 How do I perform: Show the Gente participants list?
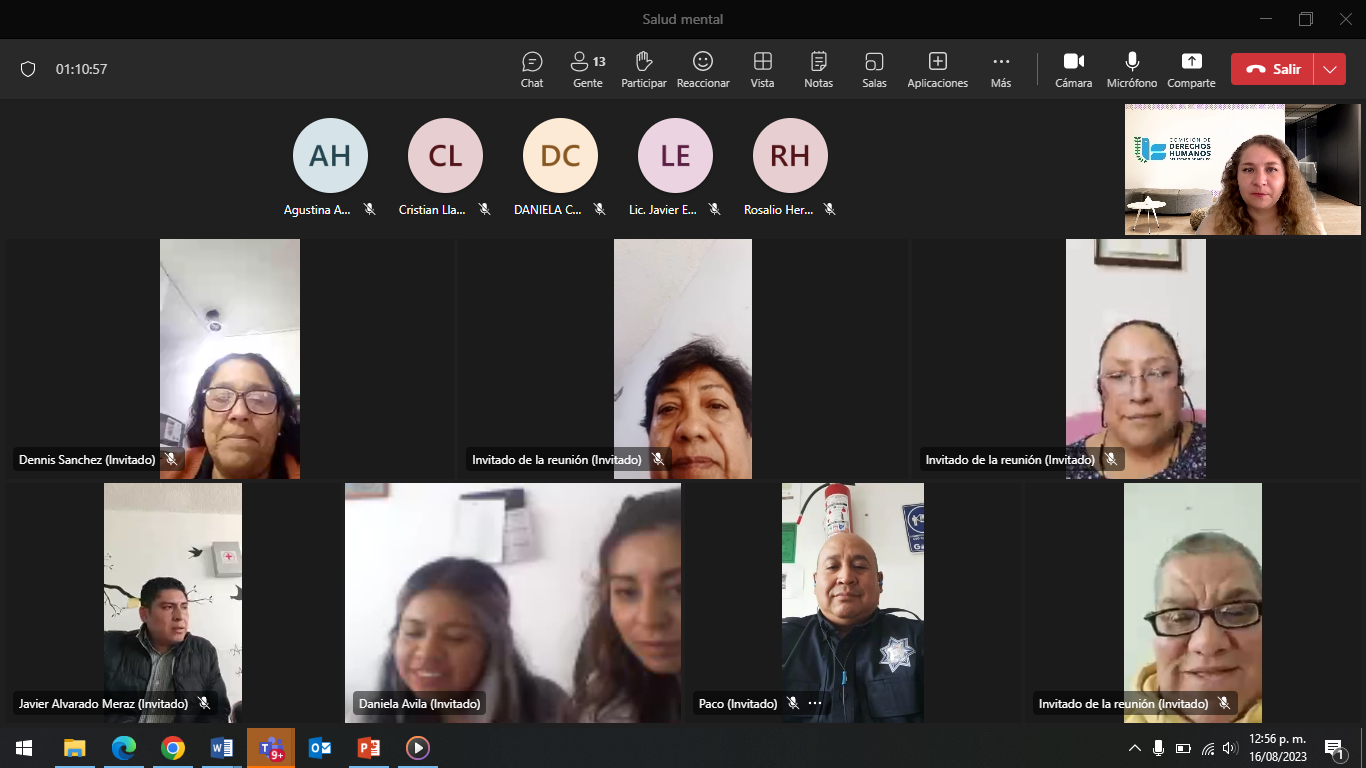[x=587, y=69]
